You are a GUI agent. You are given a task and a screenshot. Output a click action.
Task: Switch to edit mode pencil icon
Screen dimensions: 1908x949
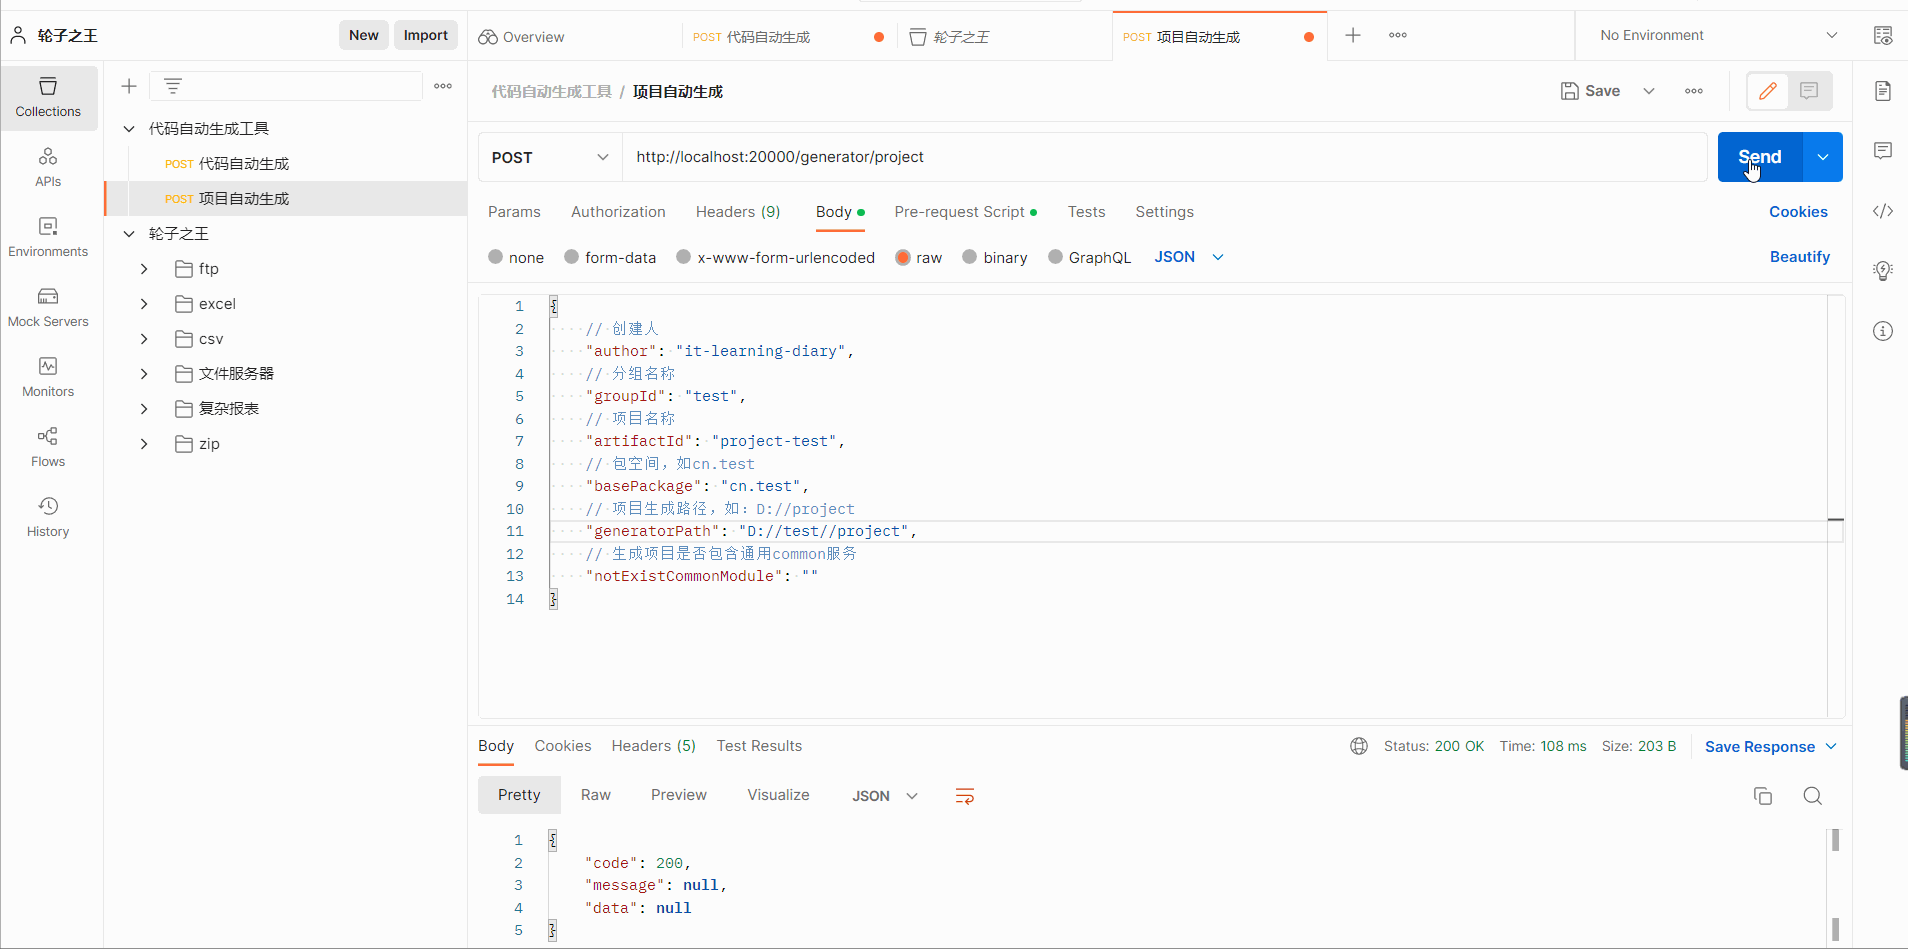pos(1768,91)
